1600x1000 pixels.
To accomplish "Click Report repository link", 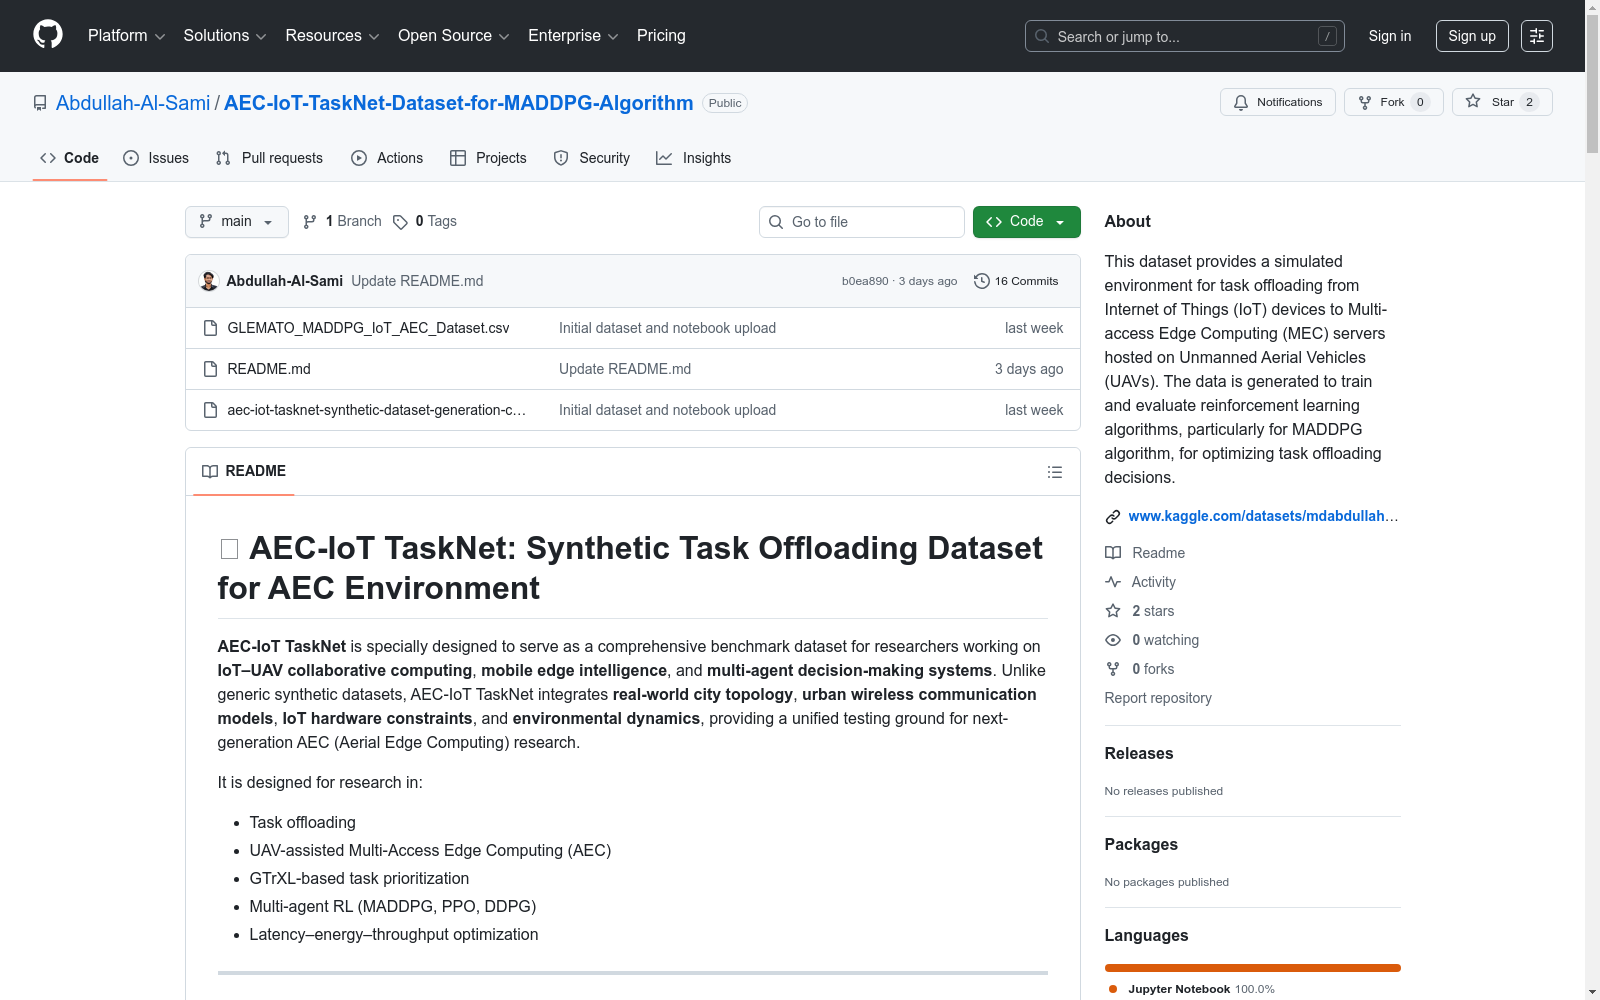I will click(1158, 698).
